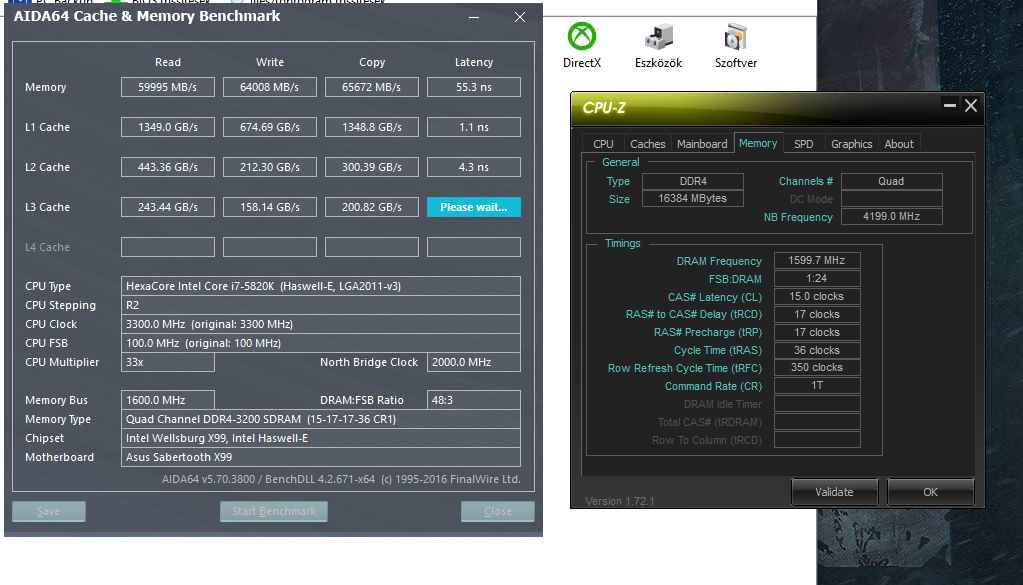Select the L2 Cache Copy value 300.39 GB/s
Viewport: 1023px width, 585px height.
[372, 167]
